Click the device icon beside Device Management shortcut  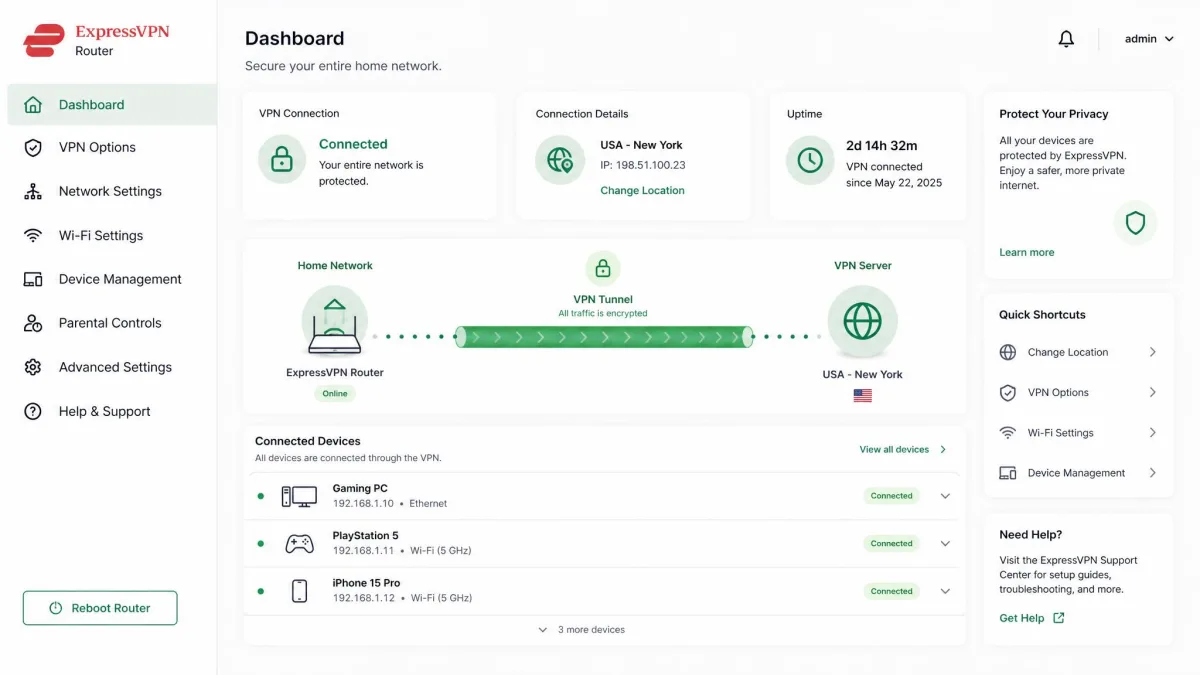click(x=1008, y=473)
